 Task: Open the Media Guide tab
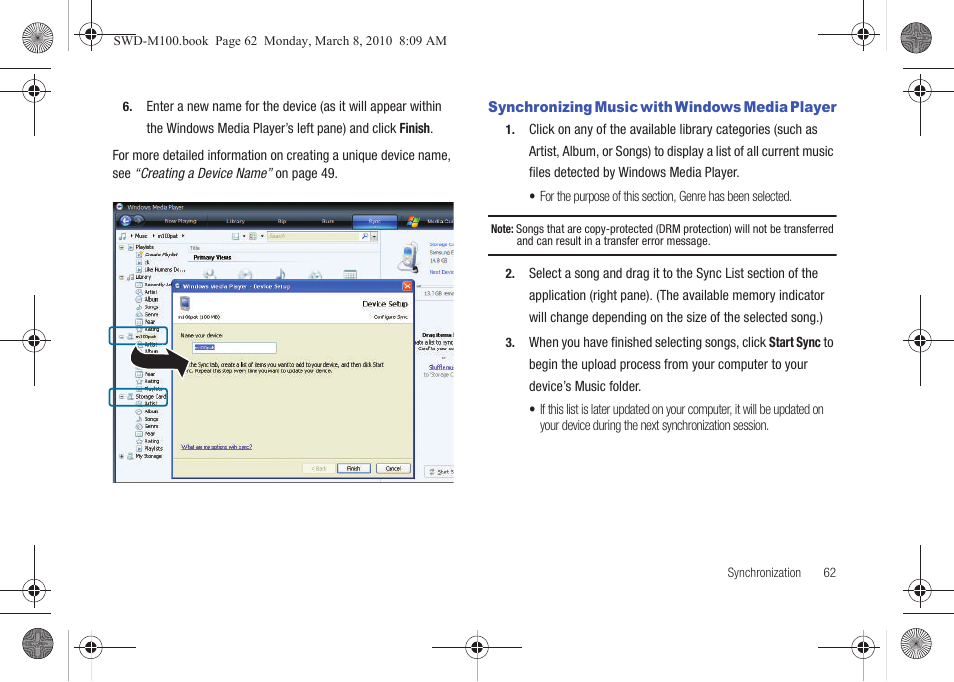(439, 221)
